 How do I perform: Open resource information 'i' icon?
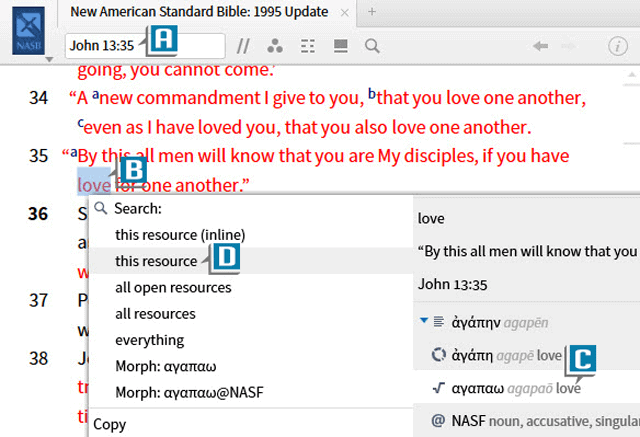(x=618, y=46)
